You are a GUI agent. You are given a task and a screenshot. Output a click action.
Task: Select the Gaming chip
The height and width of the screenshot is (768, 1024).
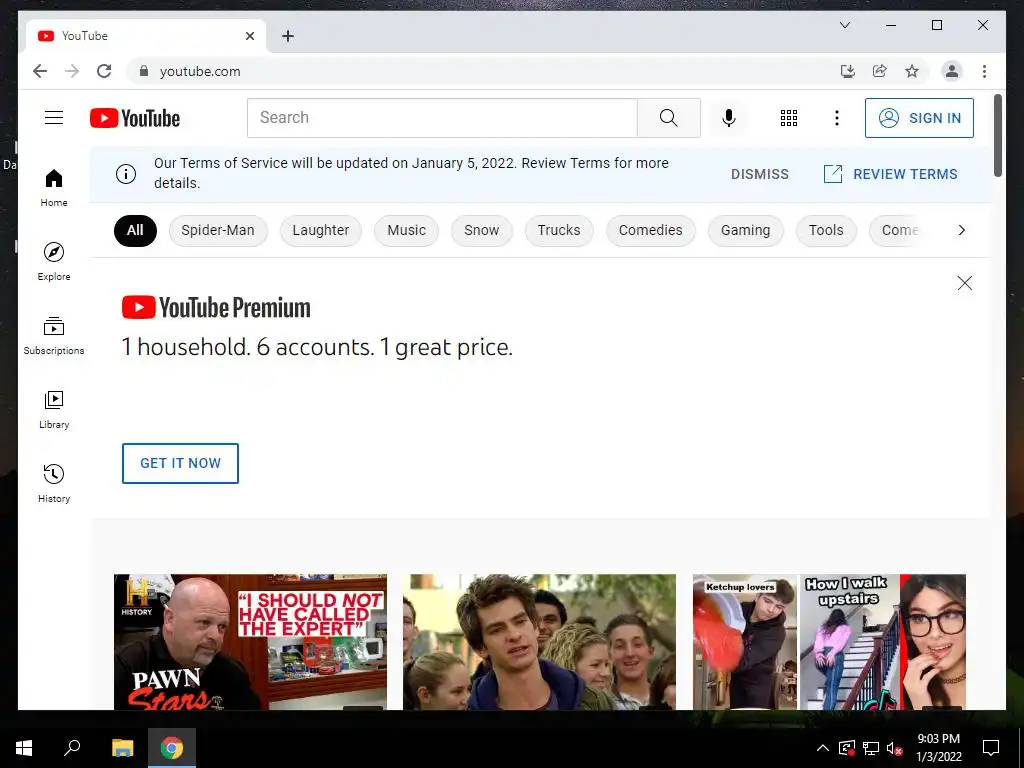(746, 231)
